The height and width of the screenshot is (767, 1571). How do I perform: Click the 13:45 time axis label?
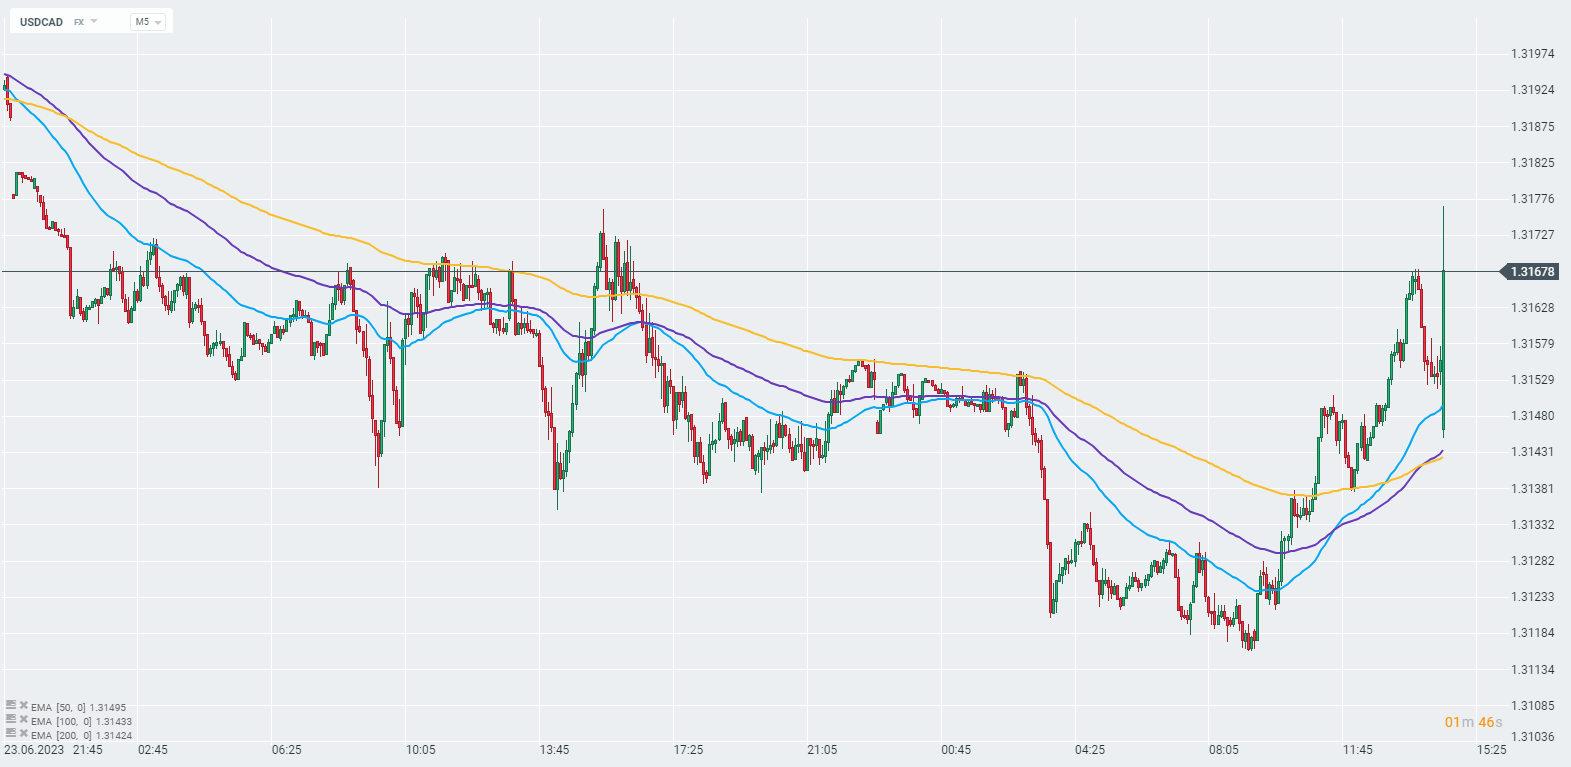tap(554, 750)
